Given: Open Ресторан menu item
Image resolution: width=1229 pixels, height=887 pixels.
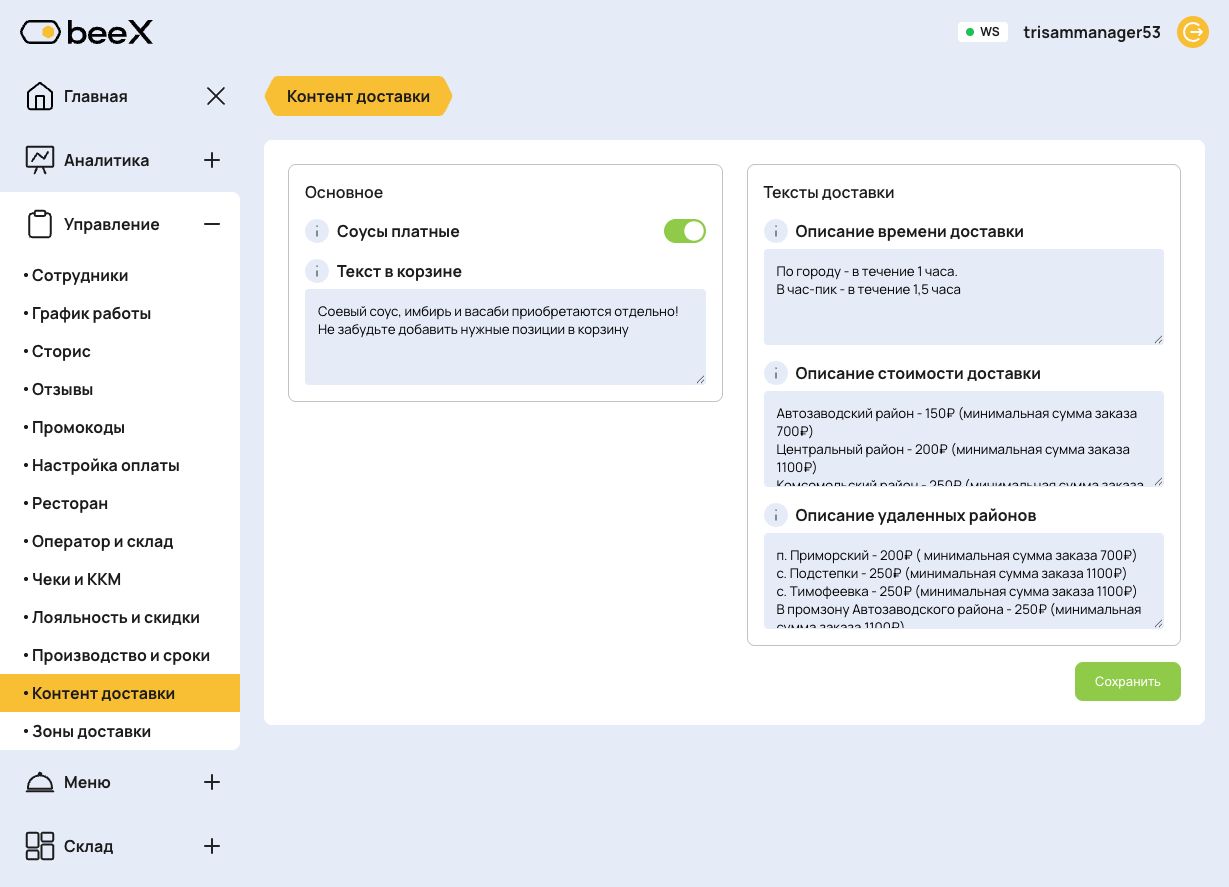Looking at the screenshot, I should (120, 503).
